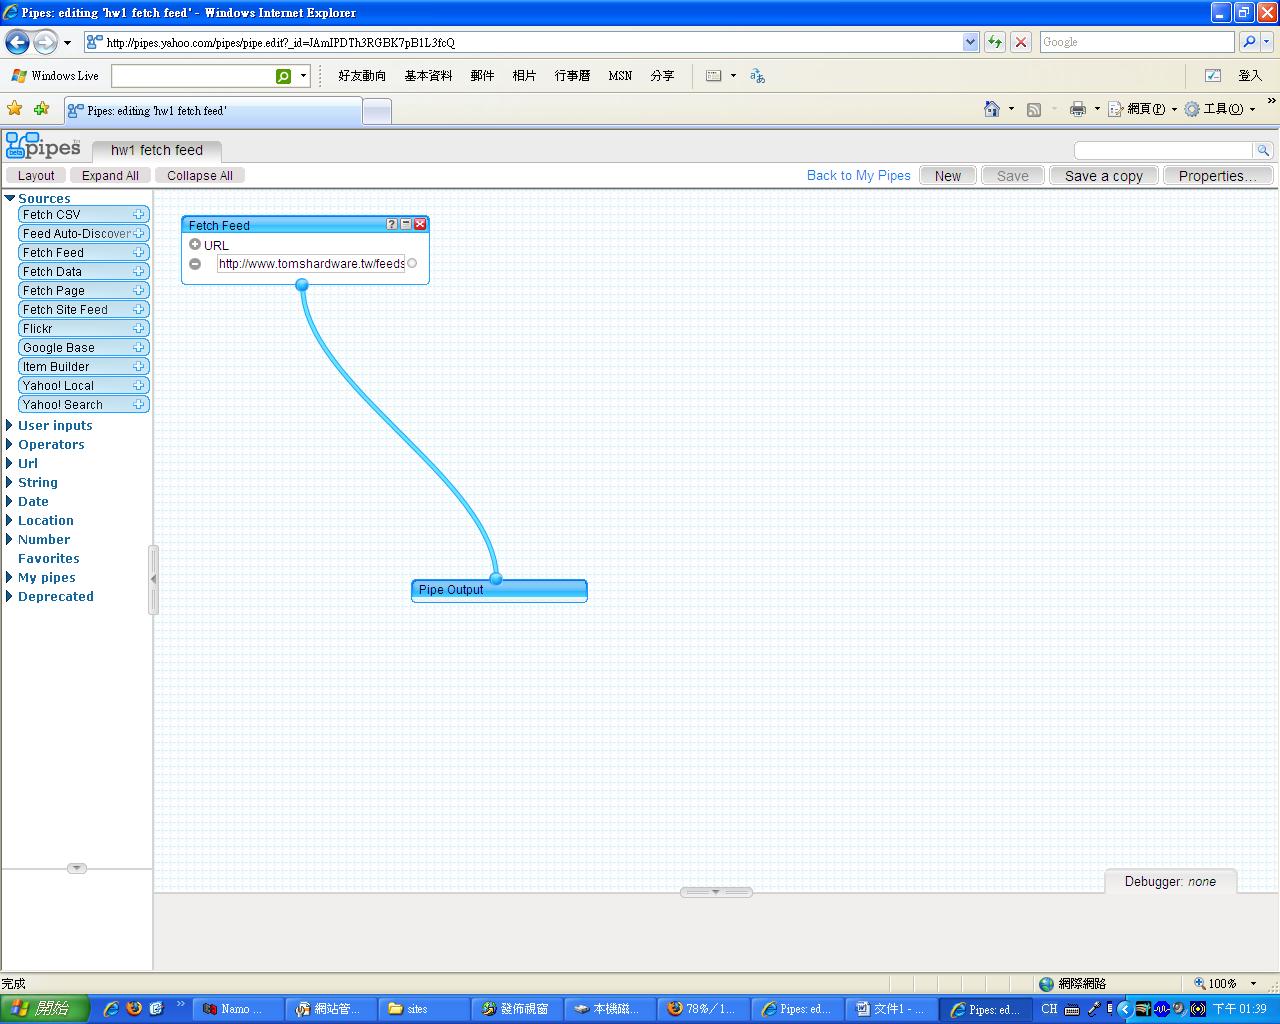
Task: Collapse the Fetch Feed module with its minimize icon
Action: (x=406, y=224)
